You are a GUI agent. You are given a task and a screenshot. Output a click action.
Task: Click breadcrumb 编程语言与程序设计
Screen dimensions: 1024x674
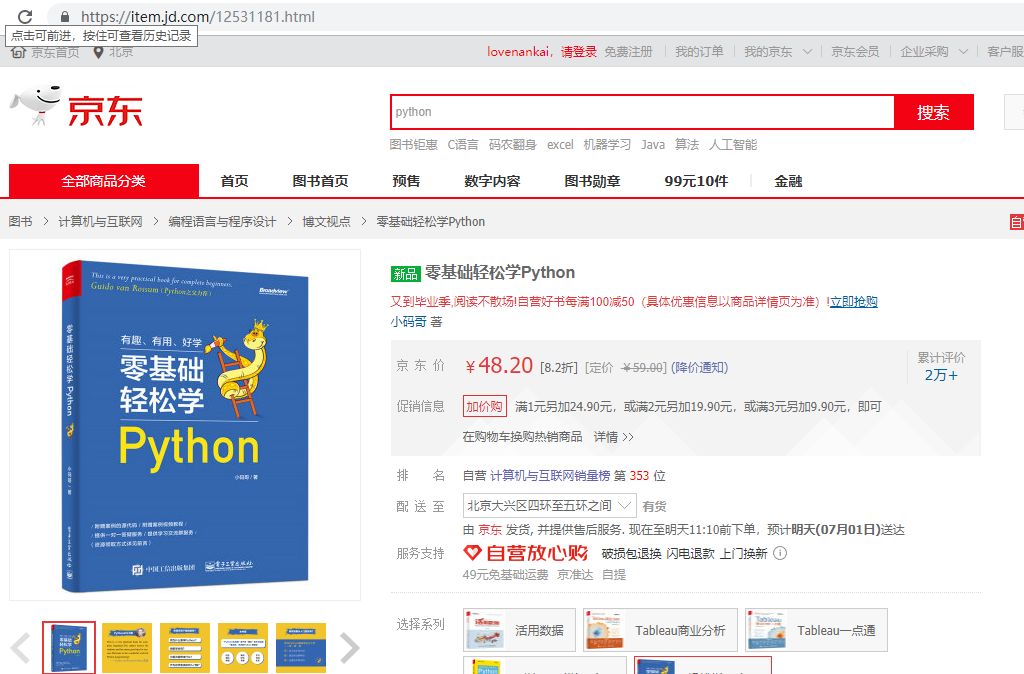click(222, 221)
